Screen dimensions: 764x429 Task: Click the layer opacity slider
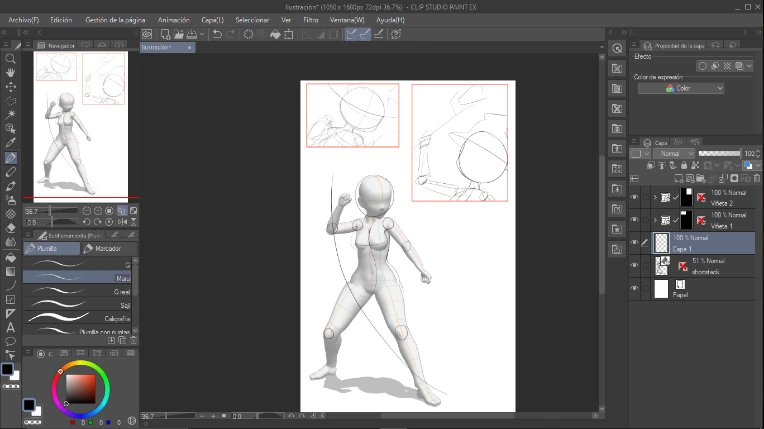tap(719, 154)
